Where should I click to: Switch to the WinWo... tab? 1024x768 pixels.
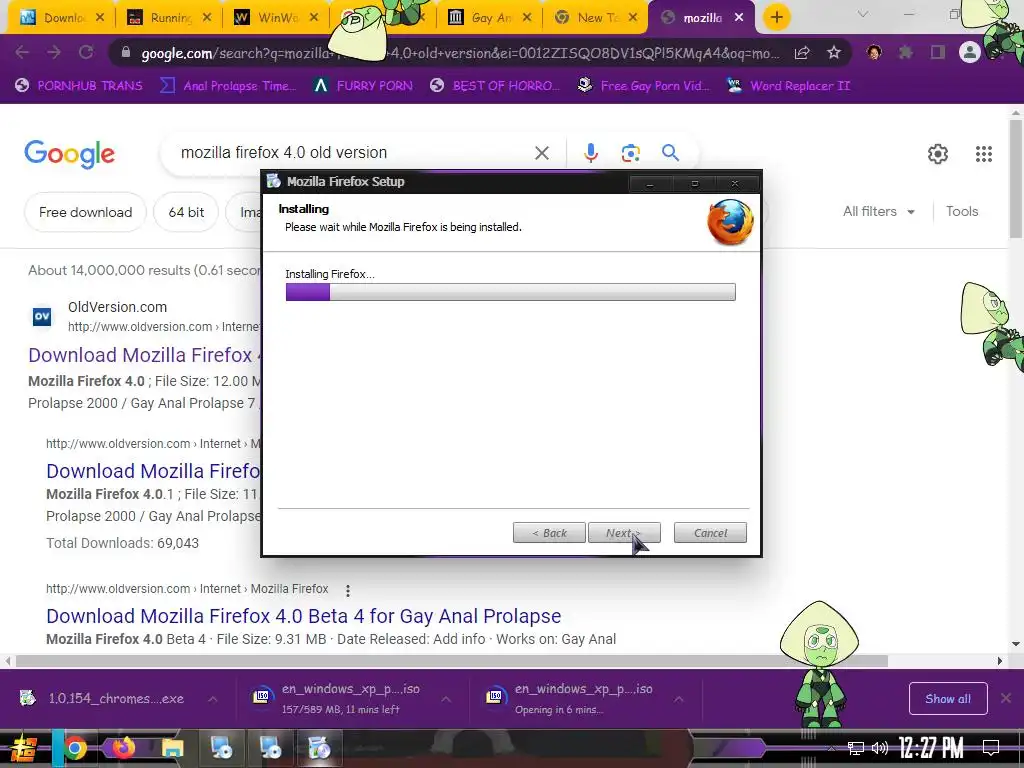(276, 18)
